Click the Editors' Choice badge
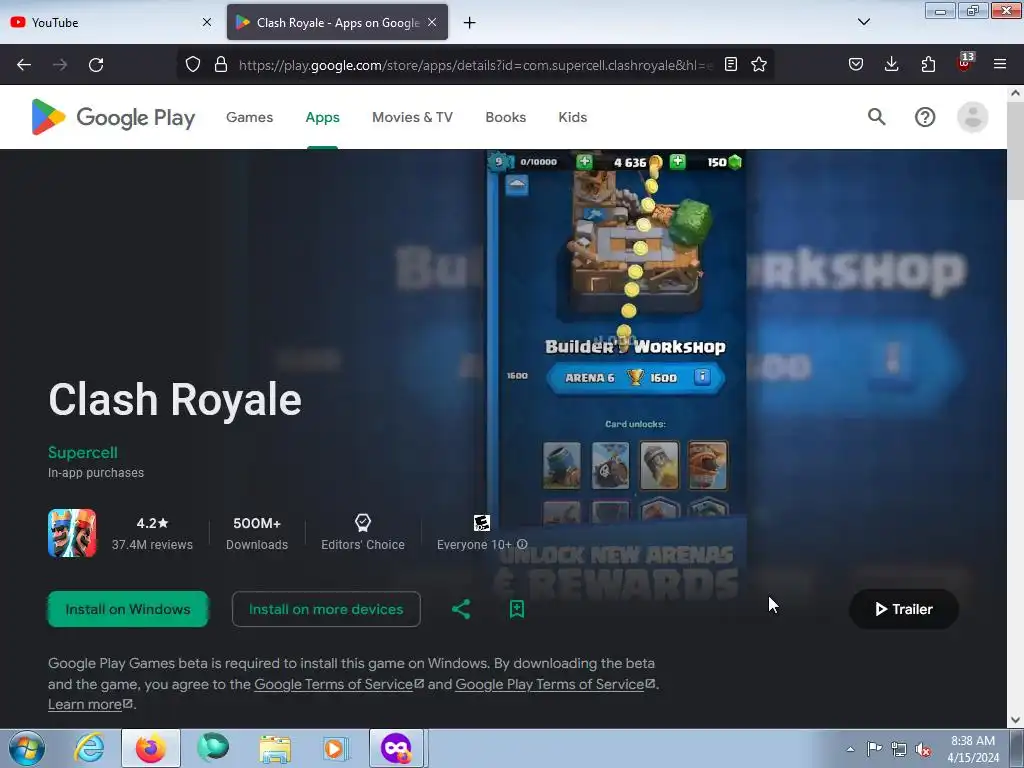 coord(362,533)
